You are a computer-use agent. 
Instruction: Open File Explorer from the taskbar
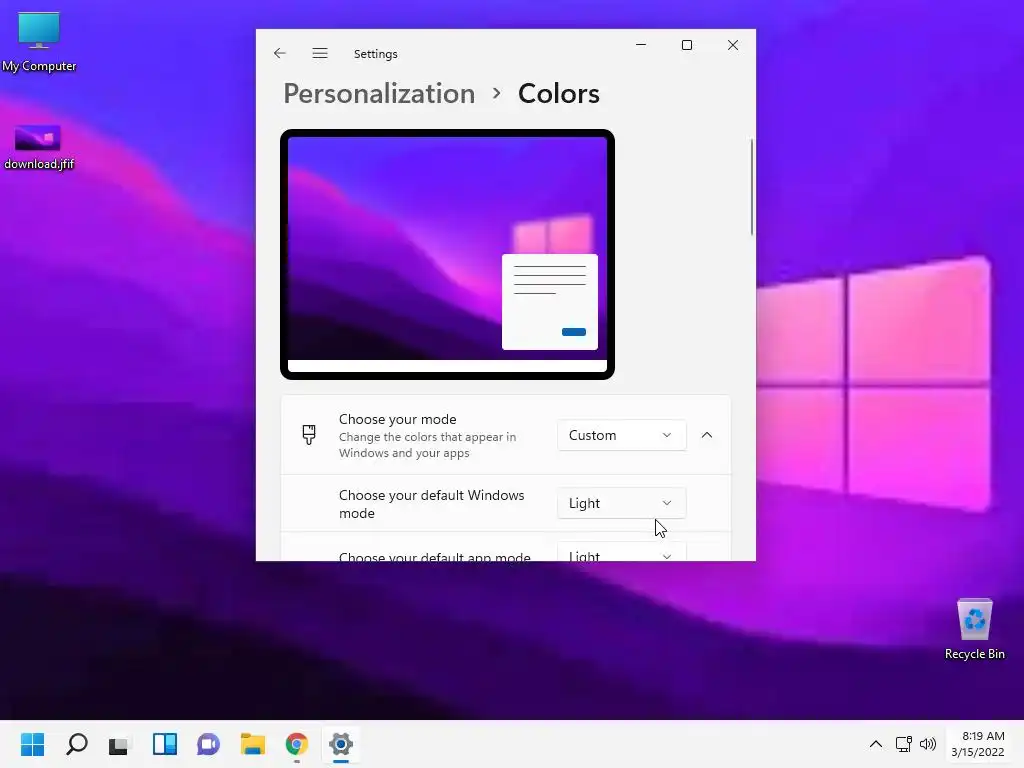pyautogui.click(x=253, y=744)
